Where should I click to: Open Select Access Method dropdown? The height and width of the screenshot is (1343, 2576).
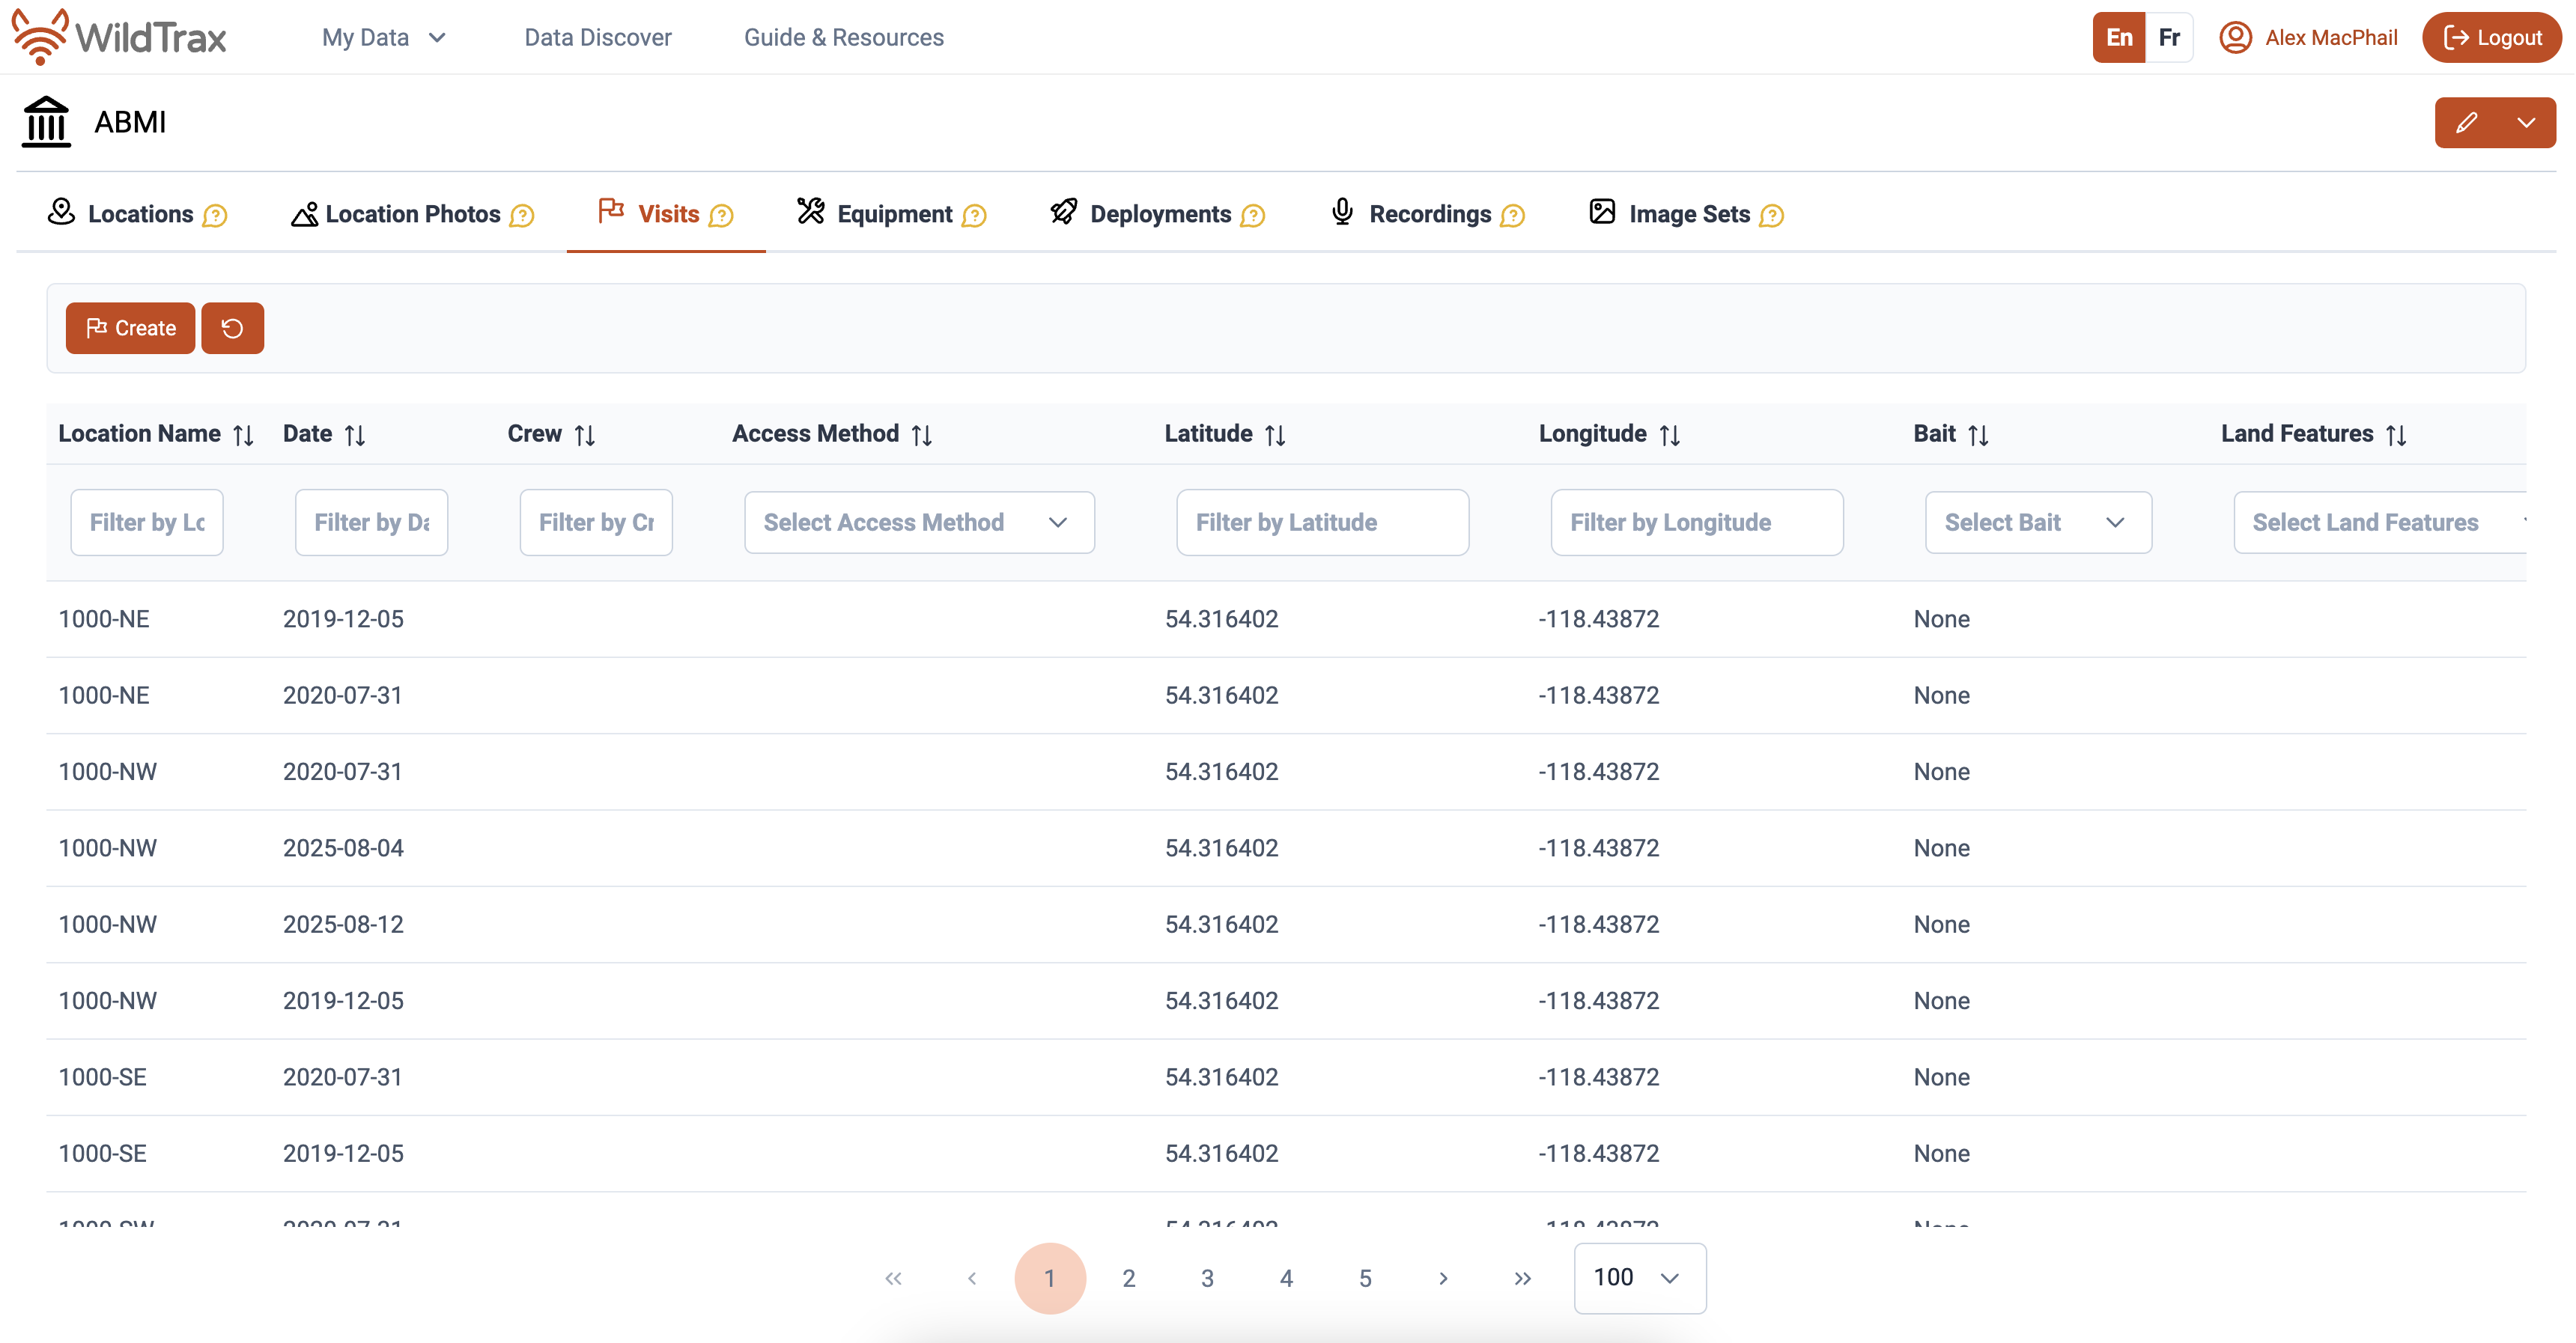pos(918,522)
